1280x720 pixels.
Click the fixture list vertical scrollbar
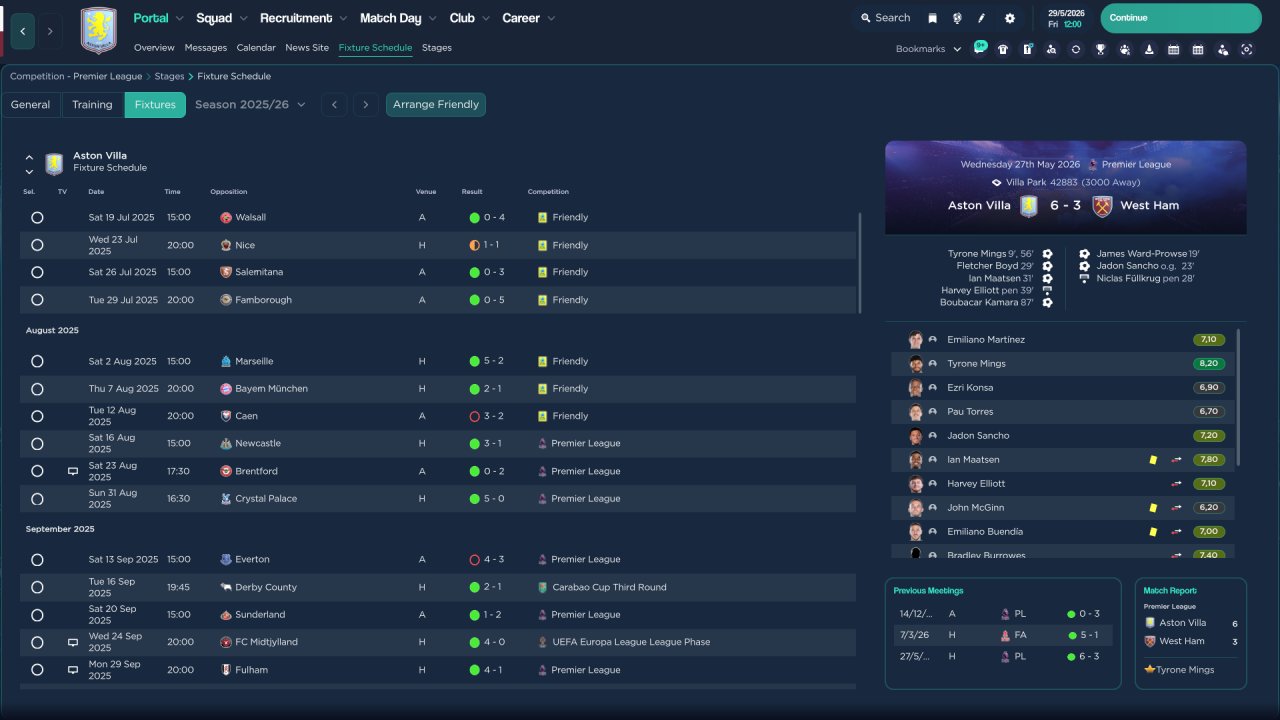pyautogui.click(x=860, y=263)
